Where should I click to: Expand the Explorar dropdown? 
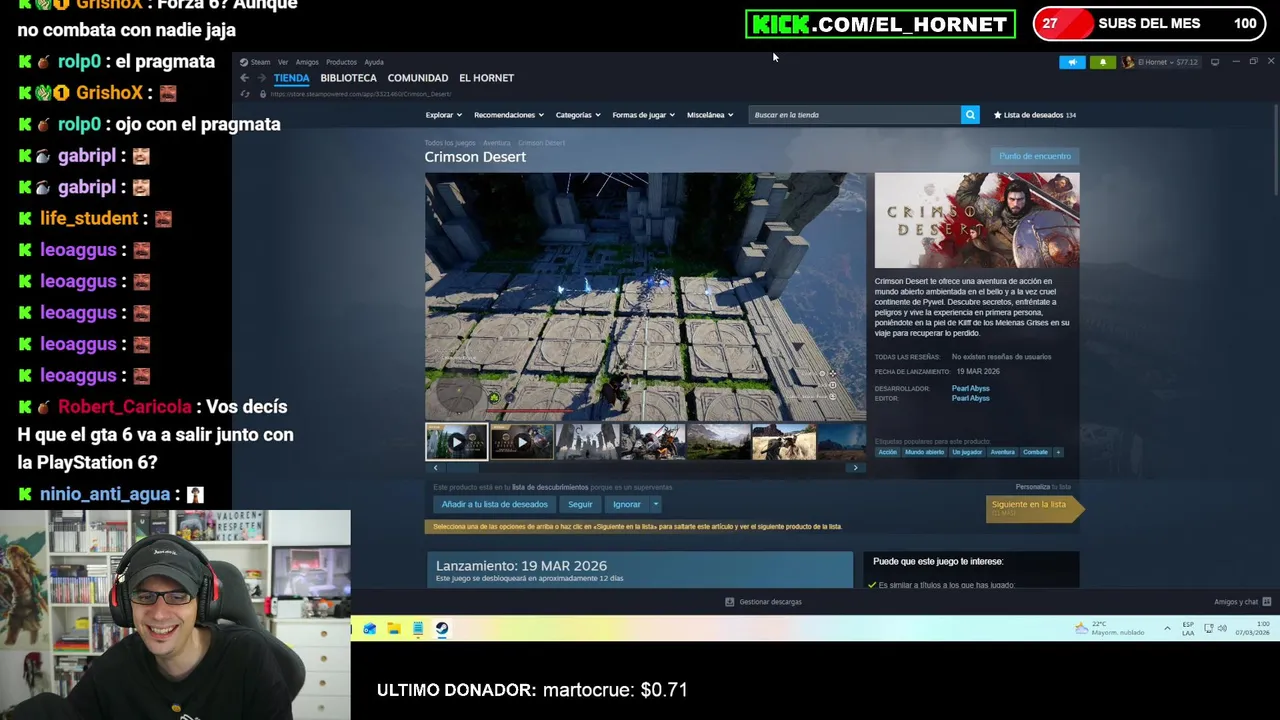click(x=443, y=115)
